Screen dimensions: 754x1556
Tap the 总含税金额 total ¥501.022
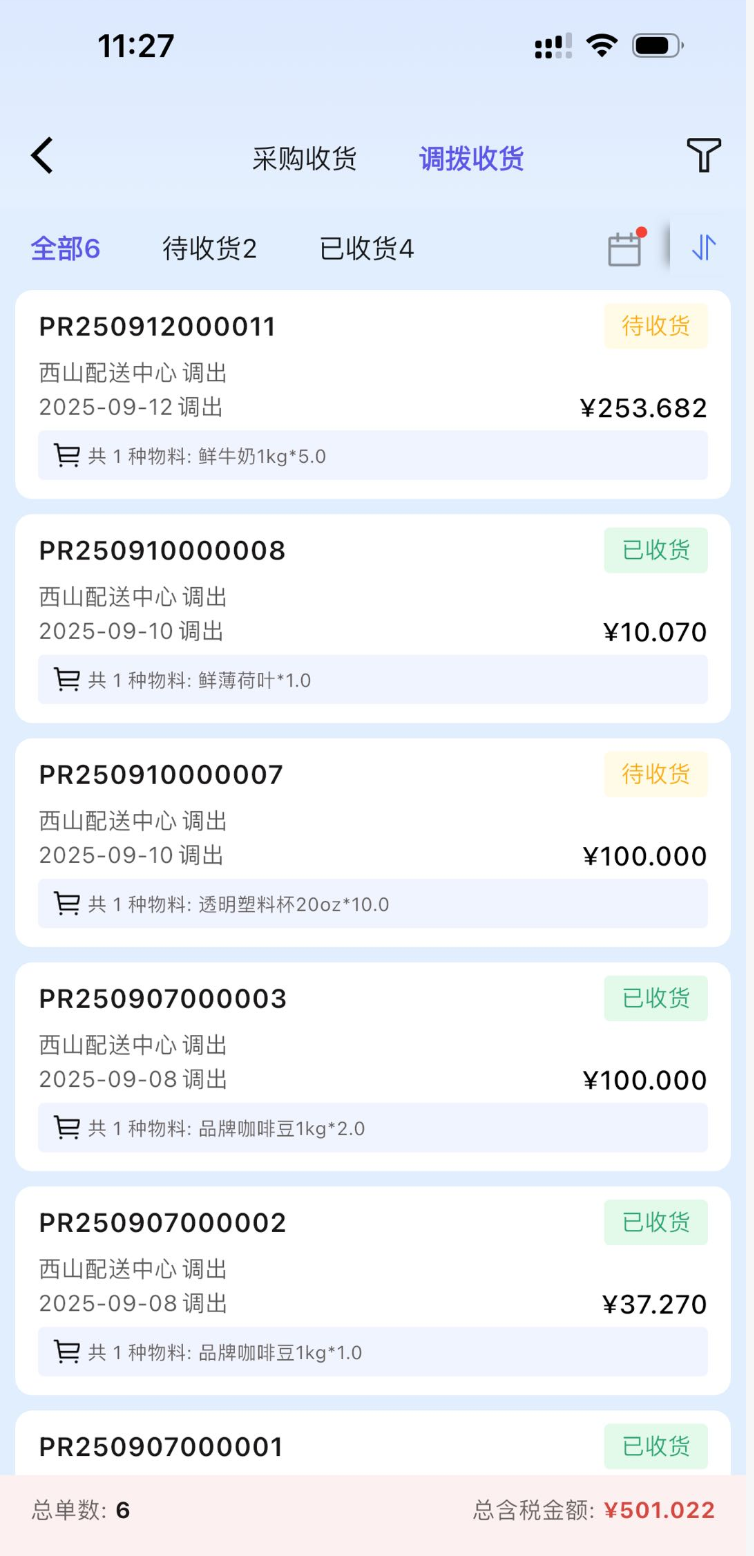pyautogui.click(x=659, y=1510)
